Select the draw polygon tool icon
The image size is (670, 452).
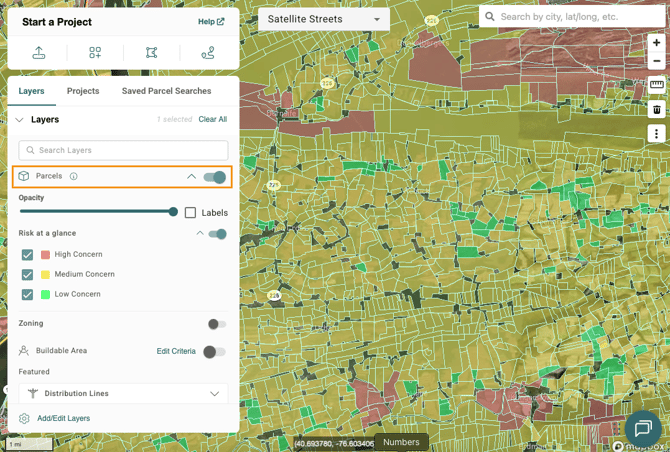click(x=152, y=53)
